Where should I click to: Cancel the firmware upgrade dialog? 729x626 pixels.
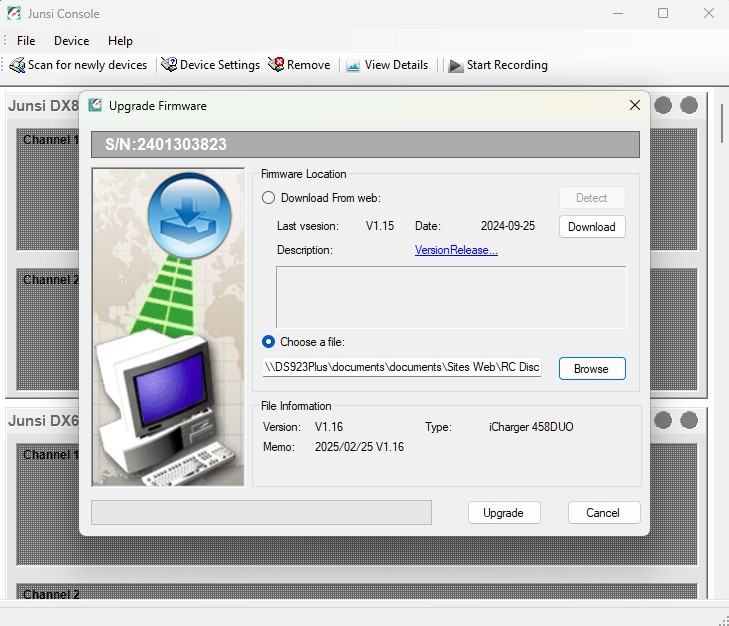coord(603,513)
